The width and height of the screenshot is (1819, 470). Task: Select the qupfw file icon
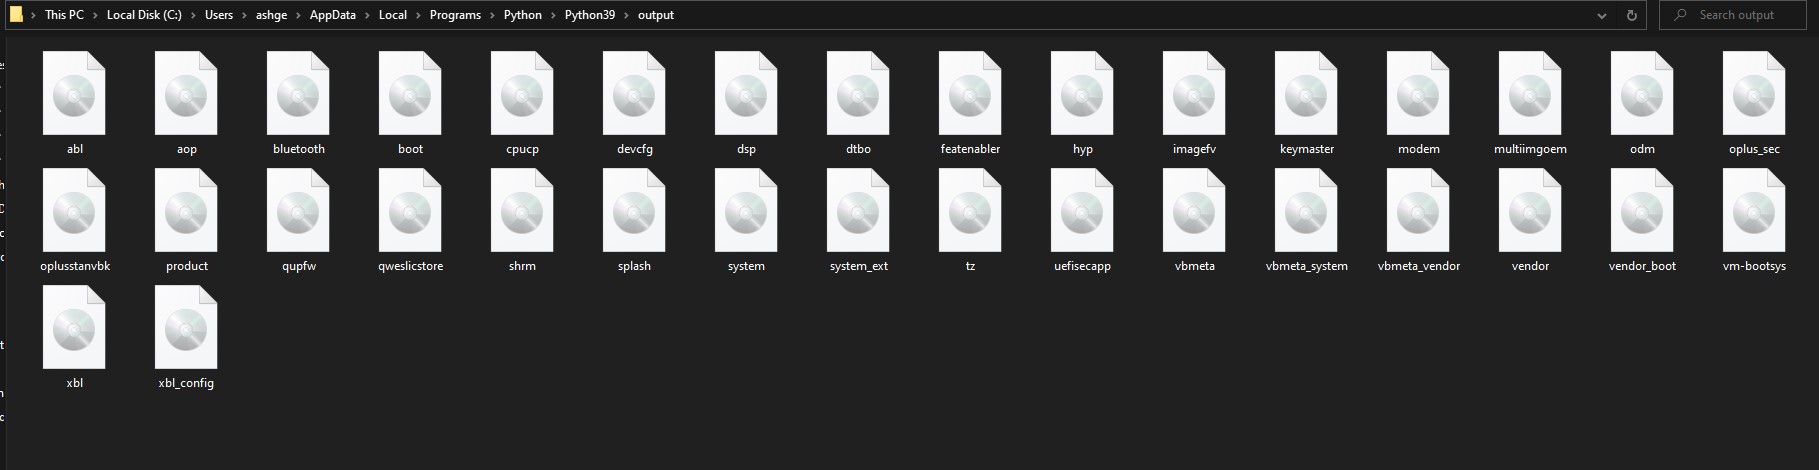298,211
